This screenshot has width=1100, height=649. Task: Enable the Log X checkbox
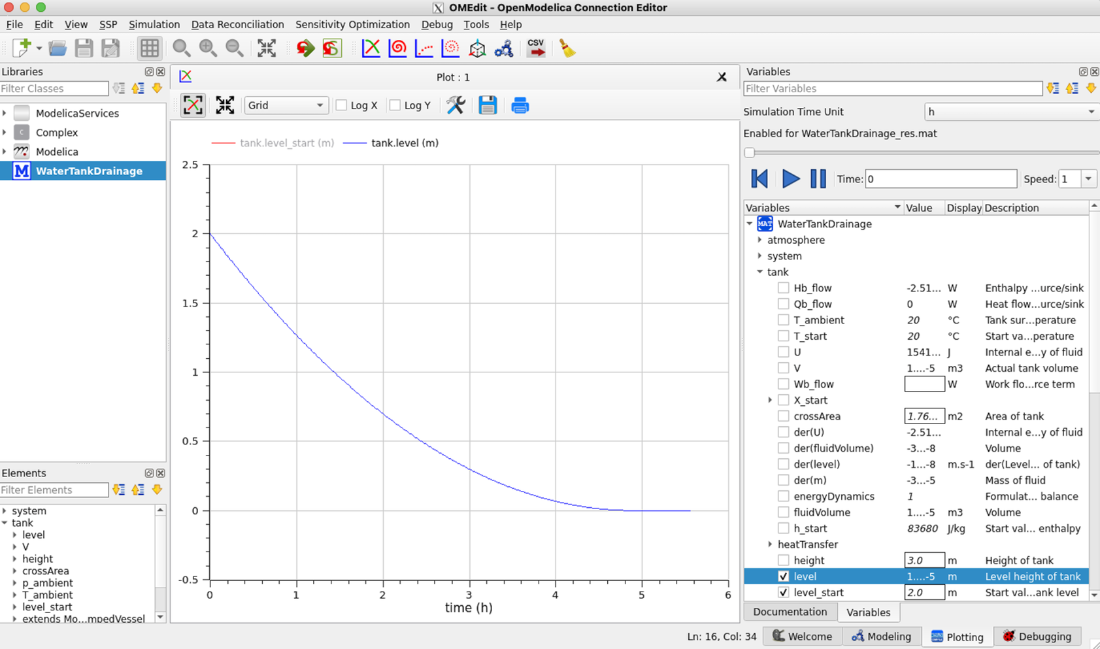[x=342, y=105]
